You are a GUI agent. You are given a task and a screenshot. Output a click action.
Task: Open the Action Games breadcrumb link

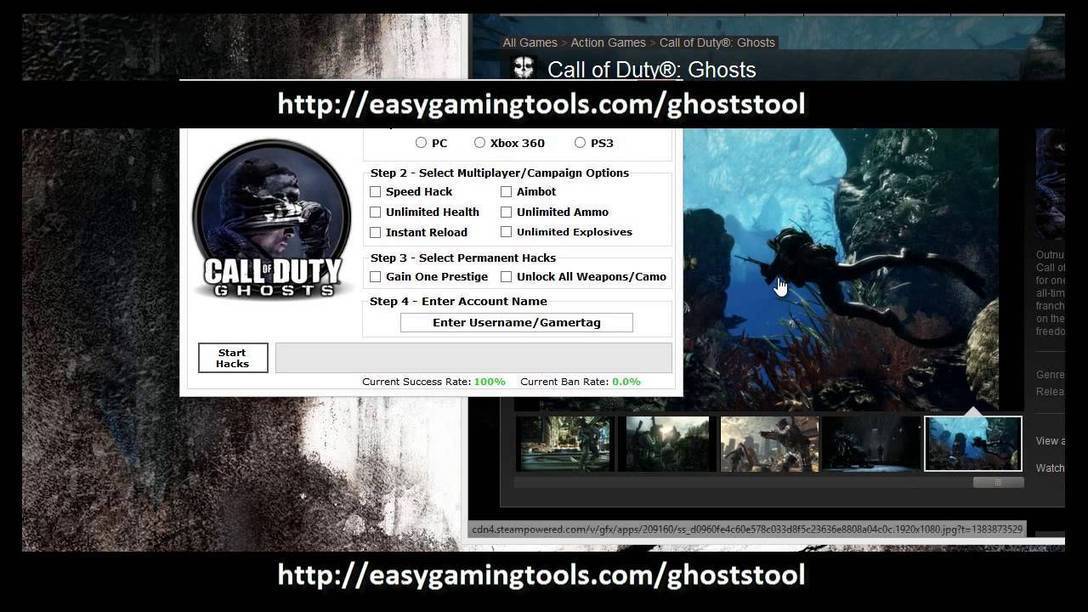click(x=608, y=42)
